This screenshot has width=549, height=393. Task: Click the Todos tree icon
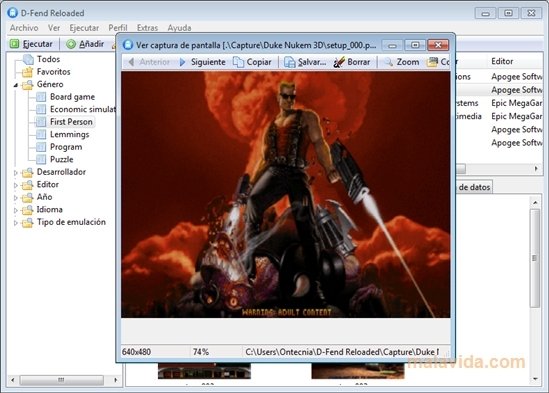[x=28, y=59]
